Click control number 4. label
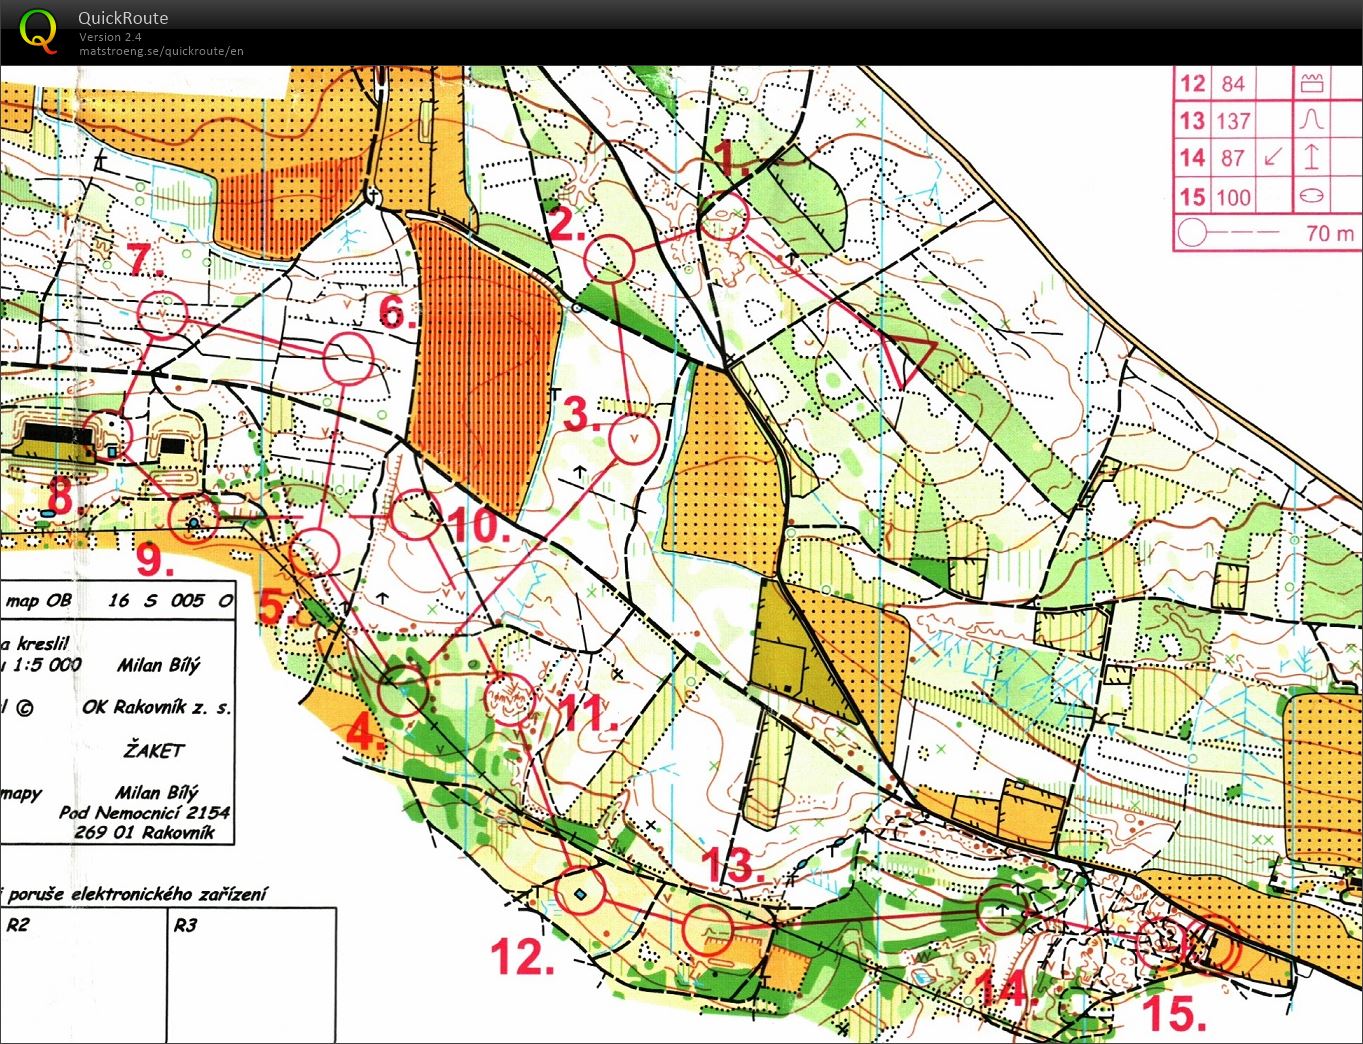The width and height of the screenshot is (1363, 1044). 365,733
